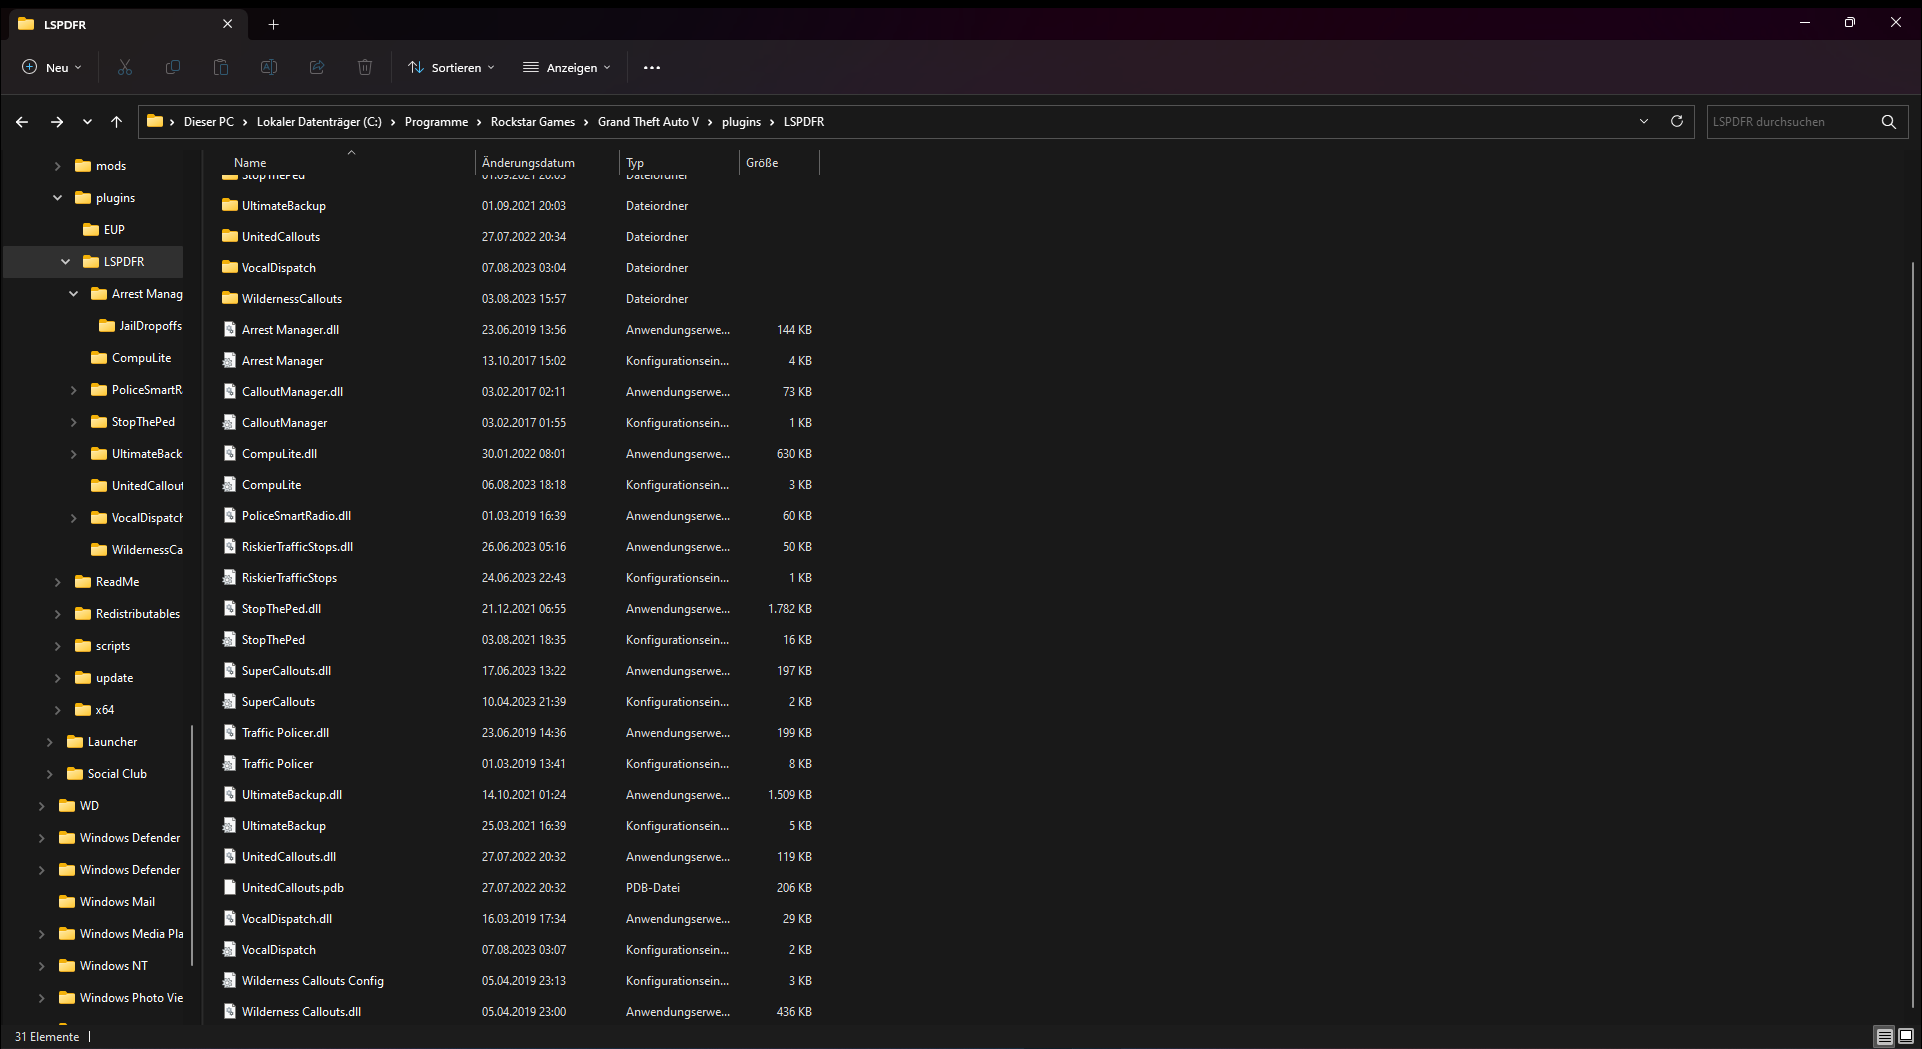Viewport: 1922px width, 1049px height.
Task: Click the Rockstar Games breadcrumb
Action: tap(532, 121)
